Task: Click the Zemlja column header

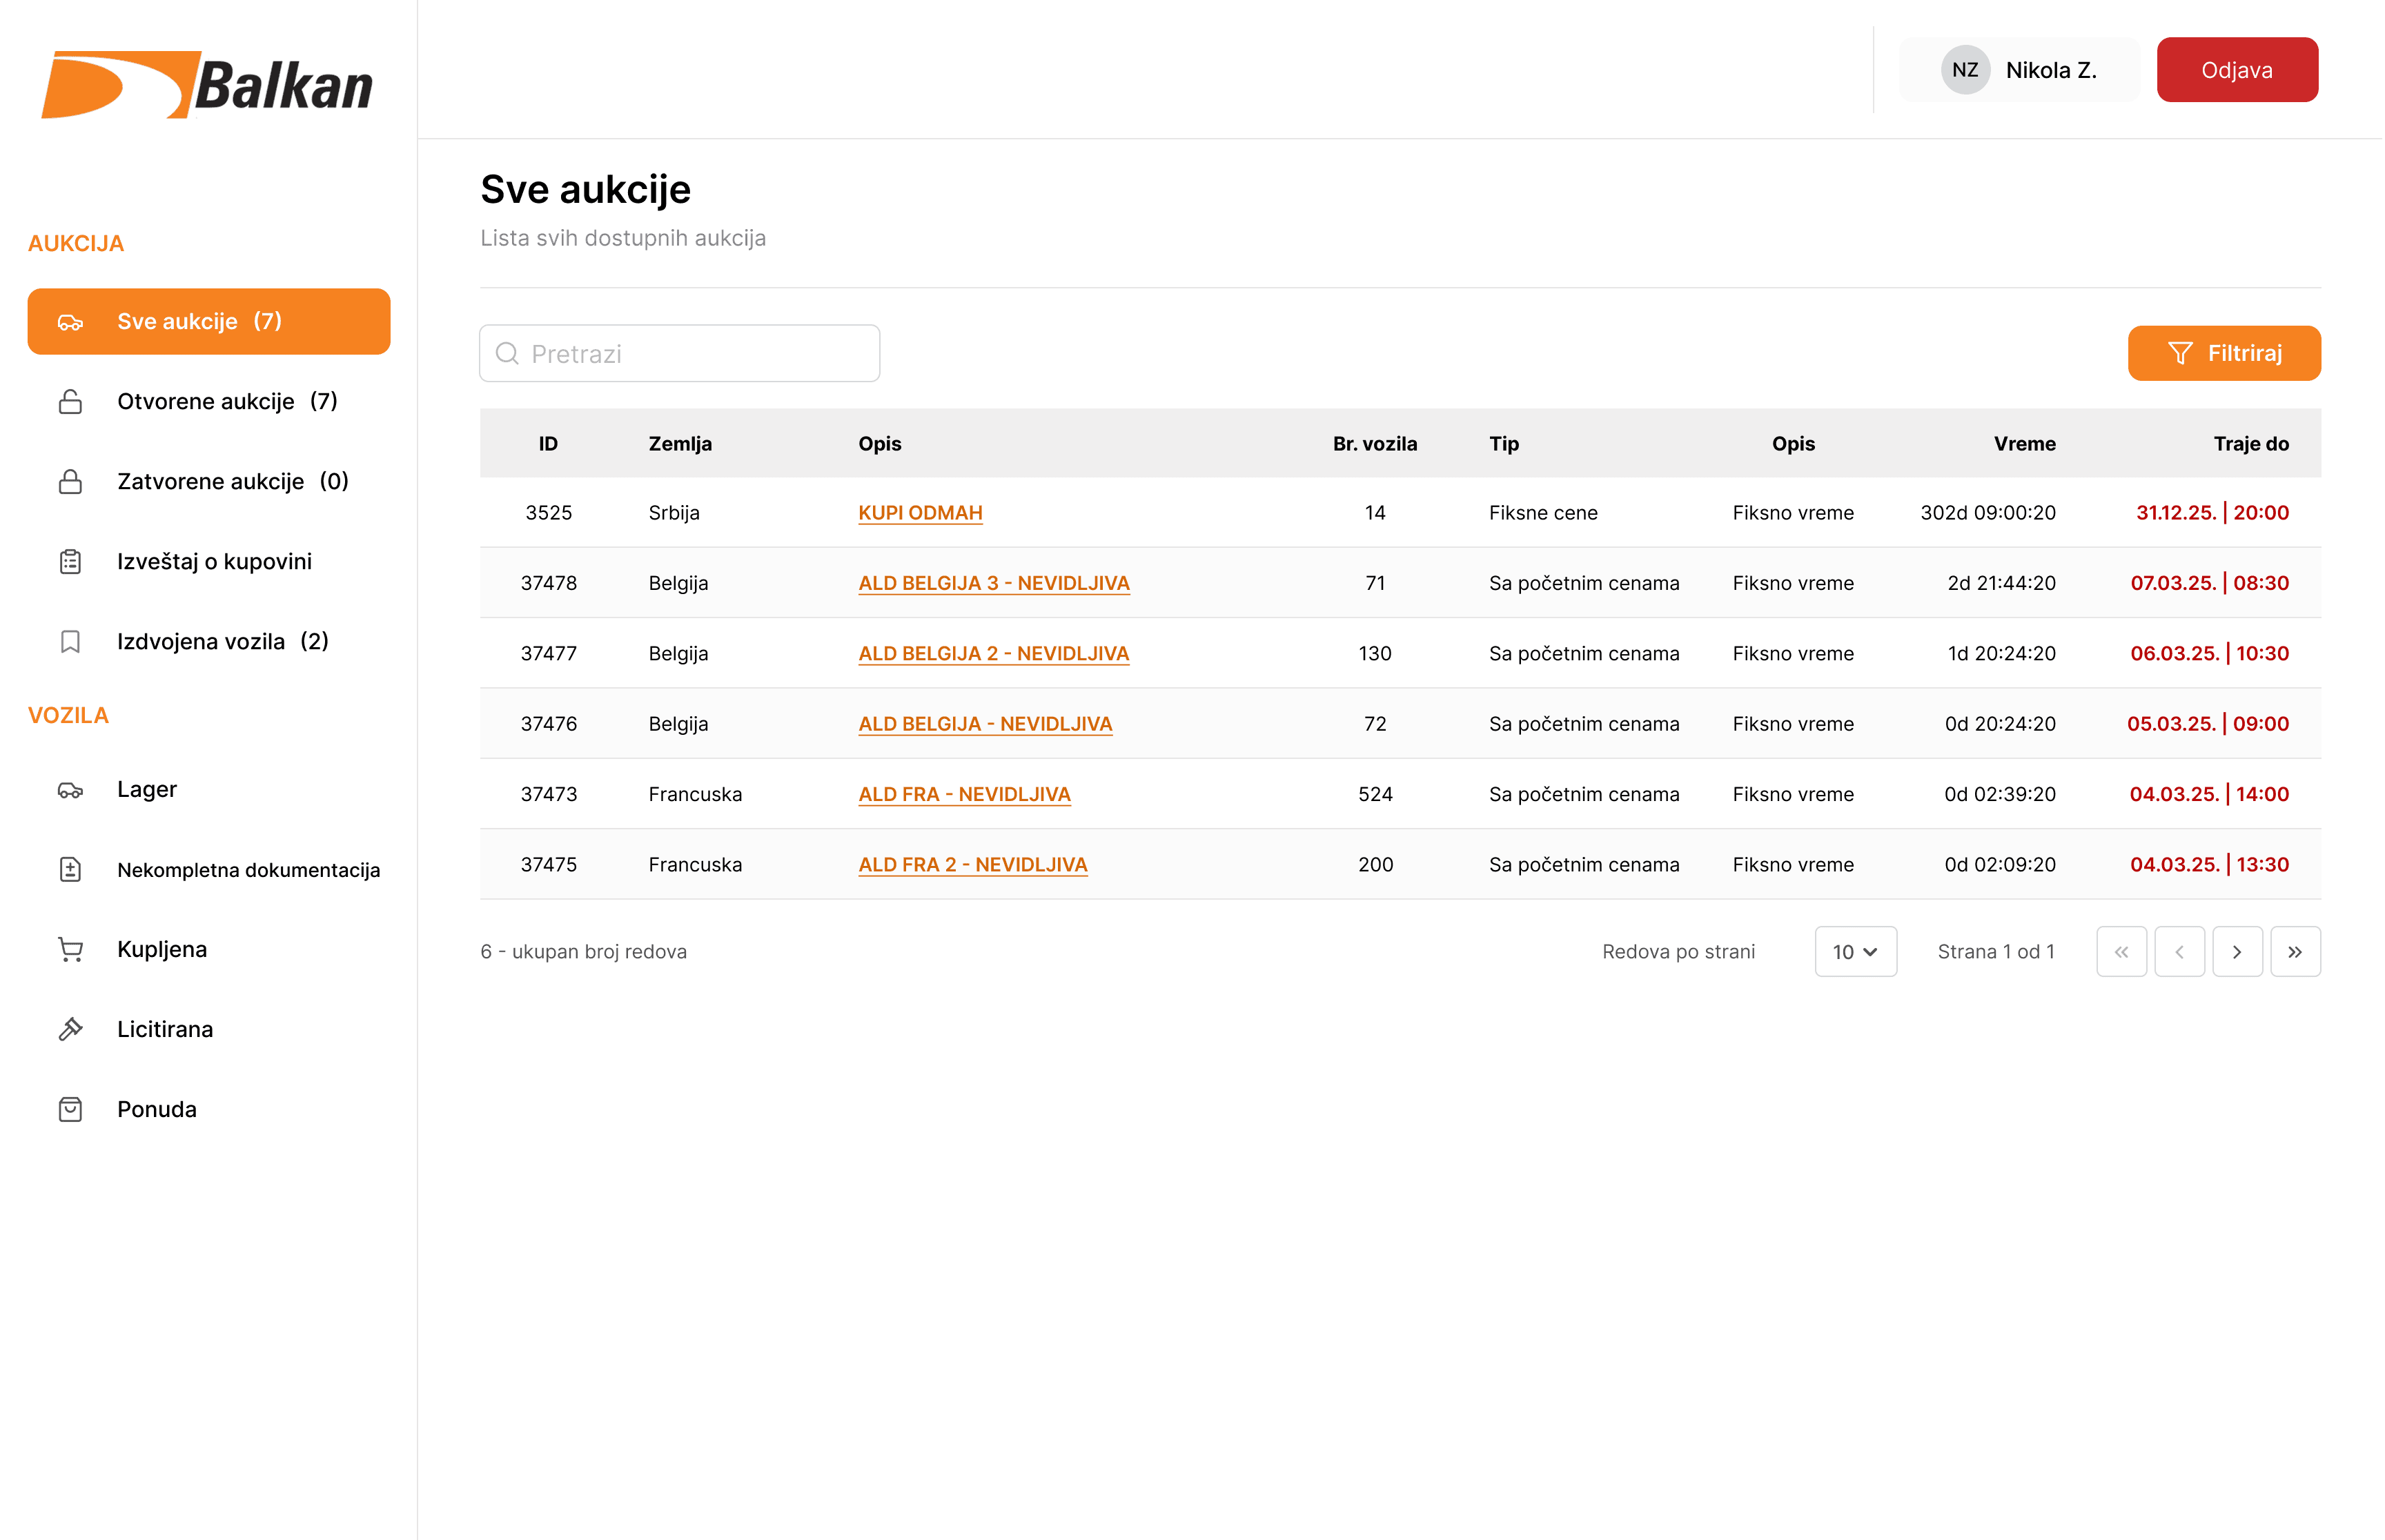Action: click(680, 444)
